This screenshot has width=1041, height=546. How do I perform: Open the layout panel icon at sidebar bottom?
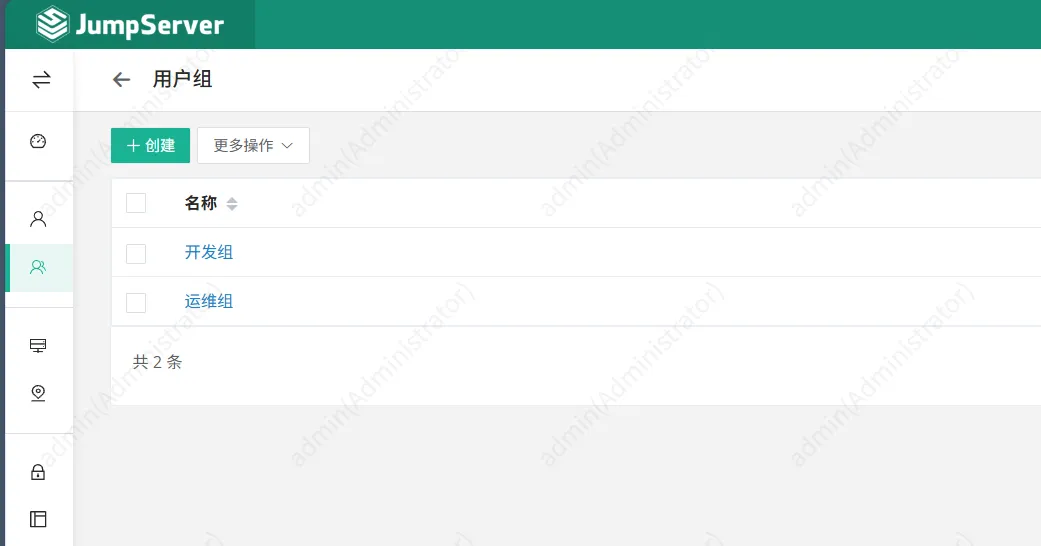(x=38, y=519)
